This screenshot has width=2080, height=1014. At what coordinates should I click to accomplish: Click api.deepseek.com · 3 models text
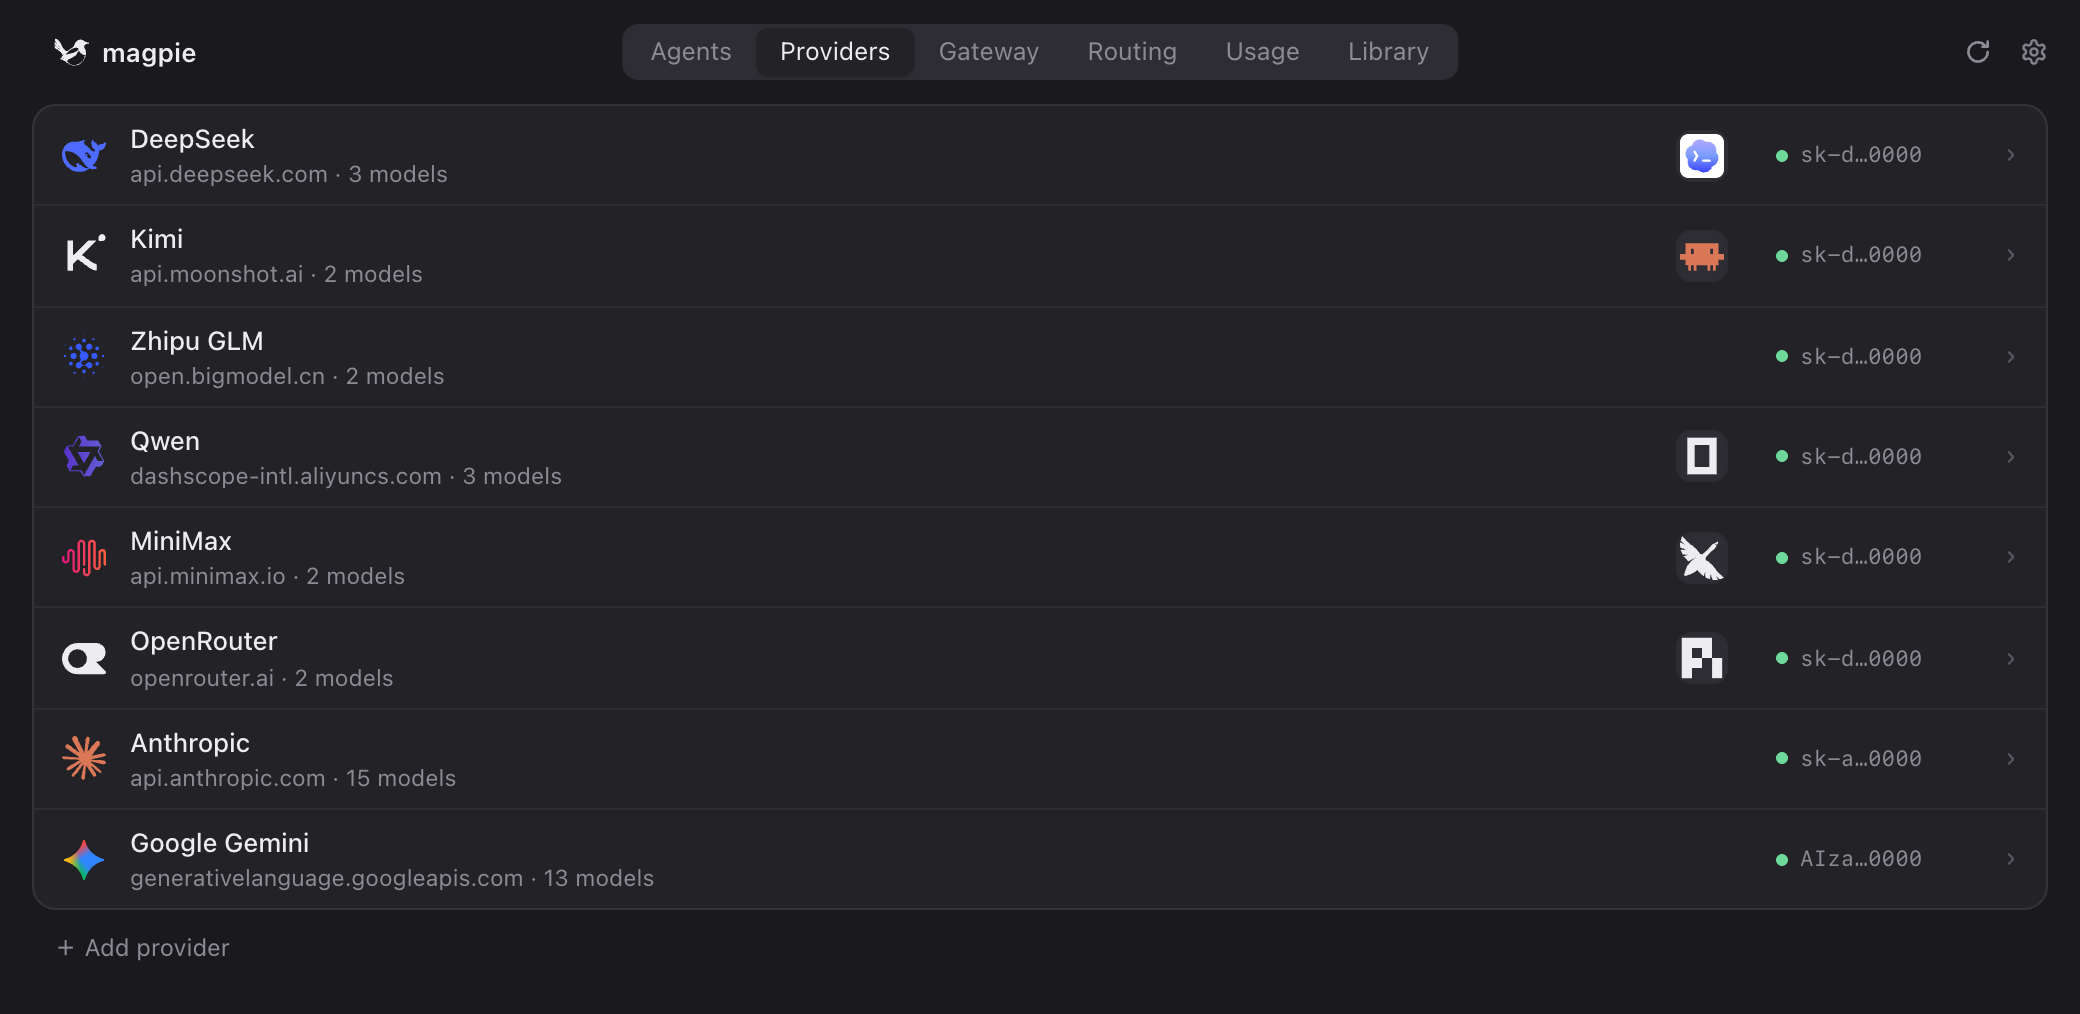pos(289,174)
